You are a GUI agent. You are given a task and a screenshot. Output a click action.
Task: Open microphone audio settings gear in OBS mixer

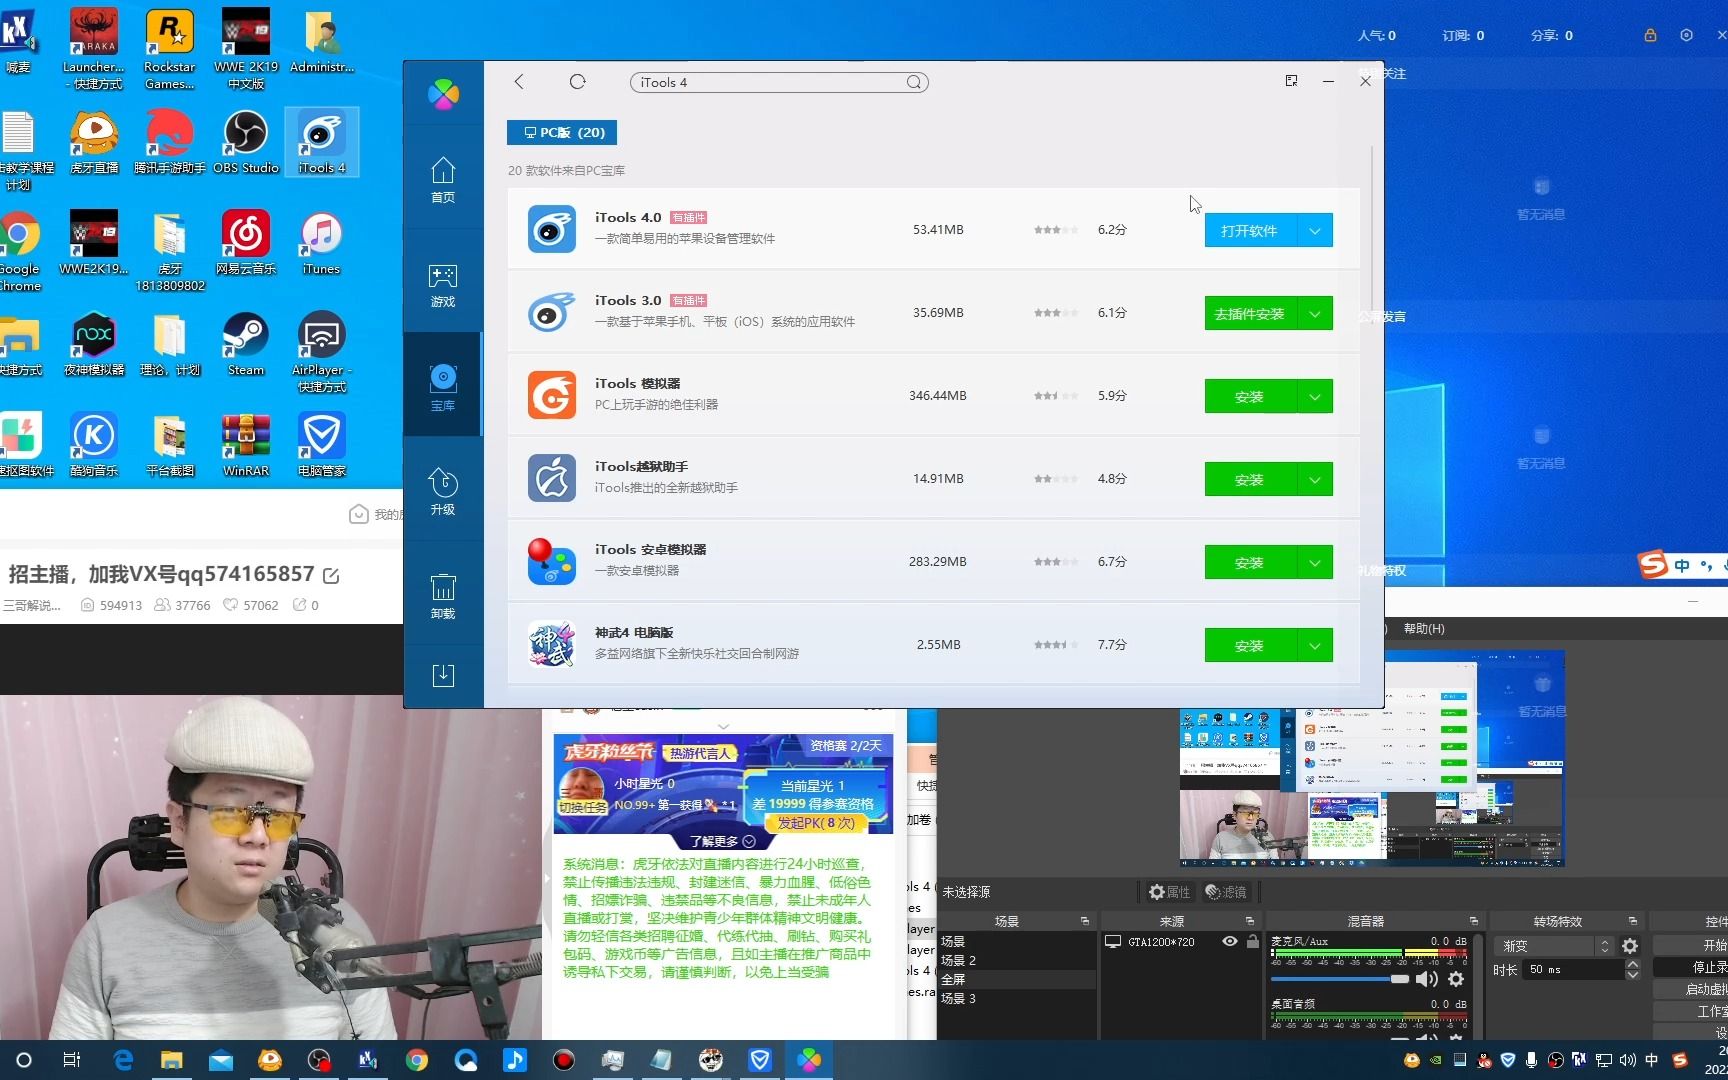[1456, 979]
